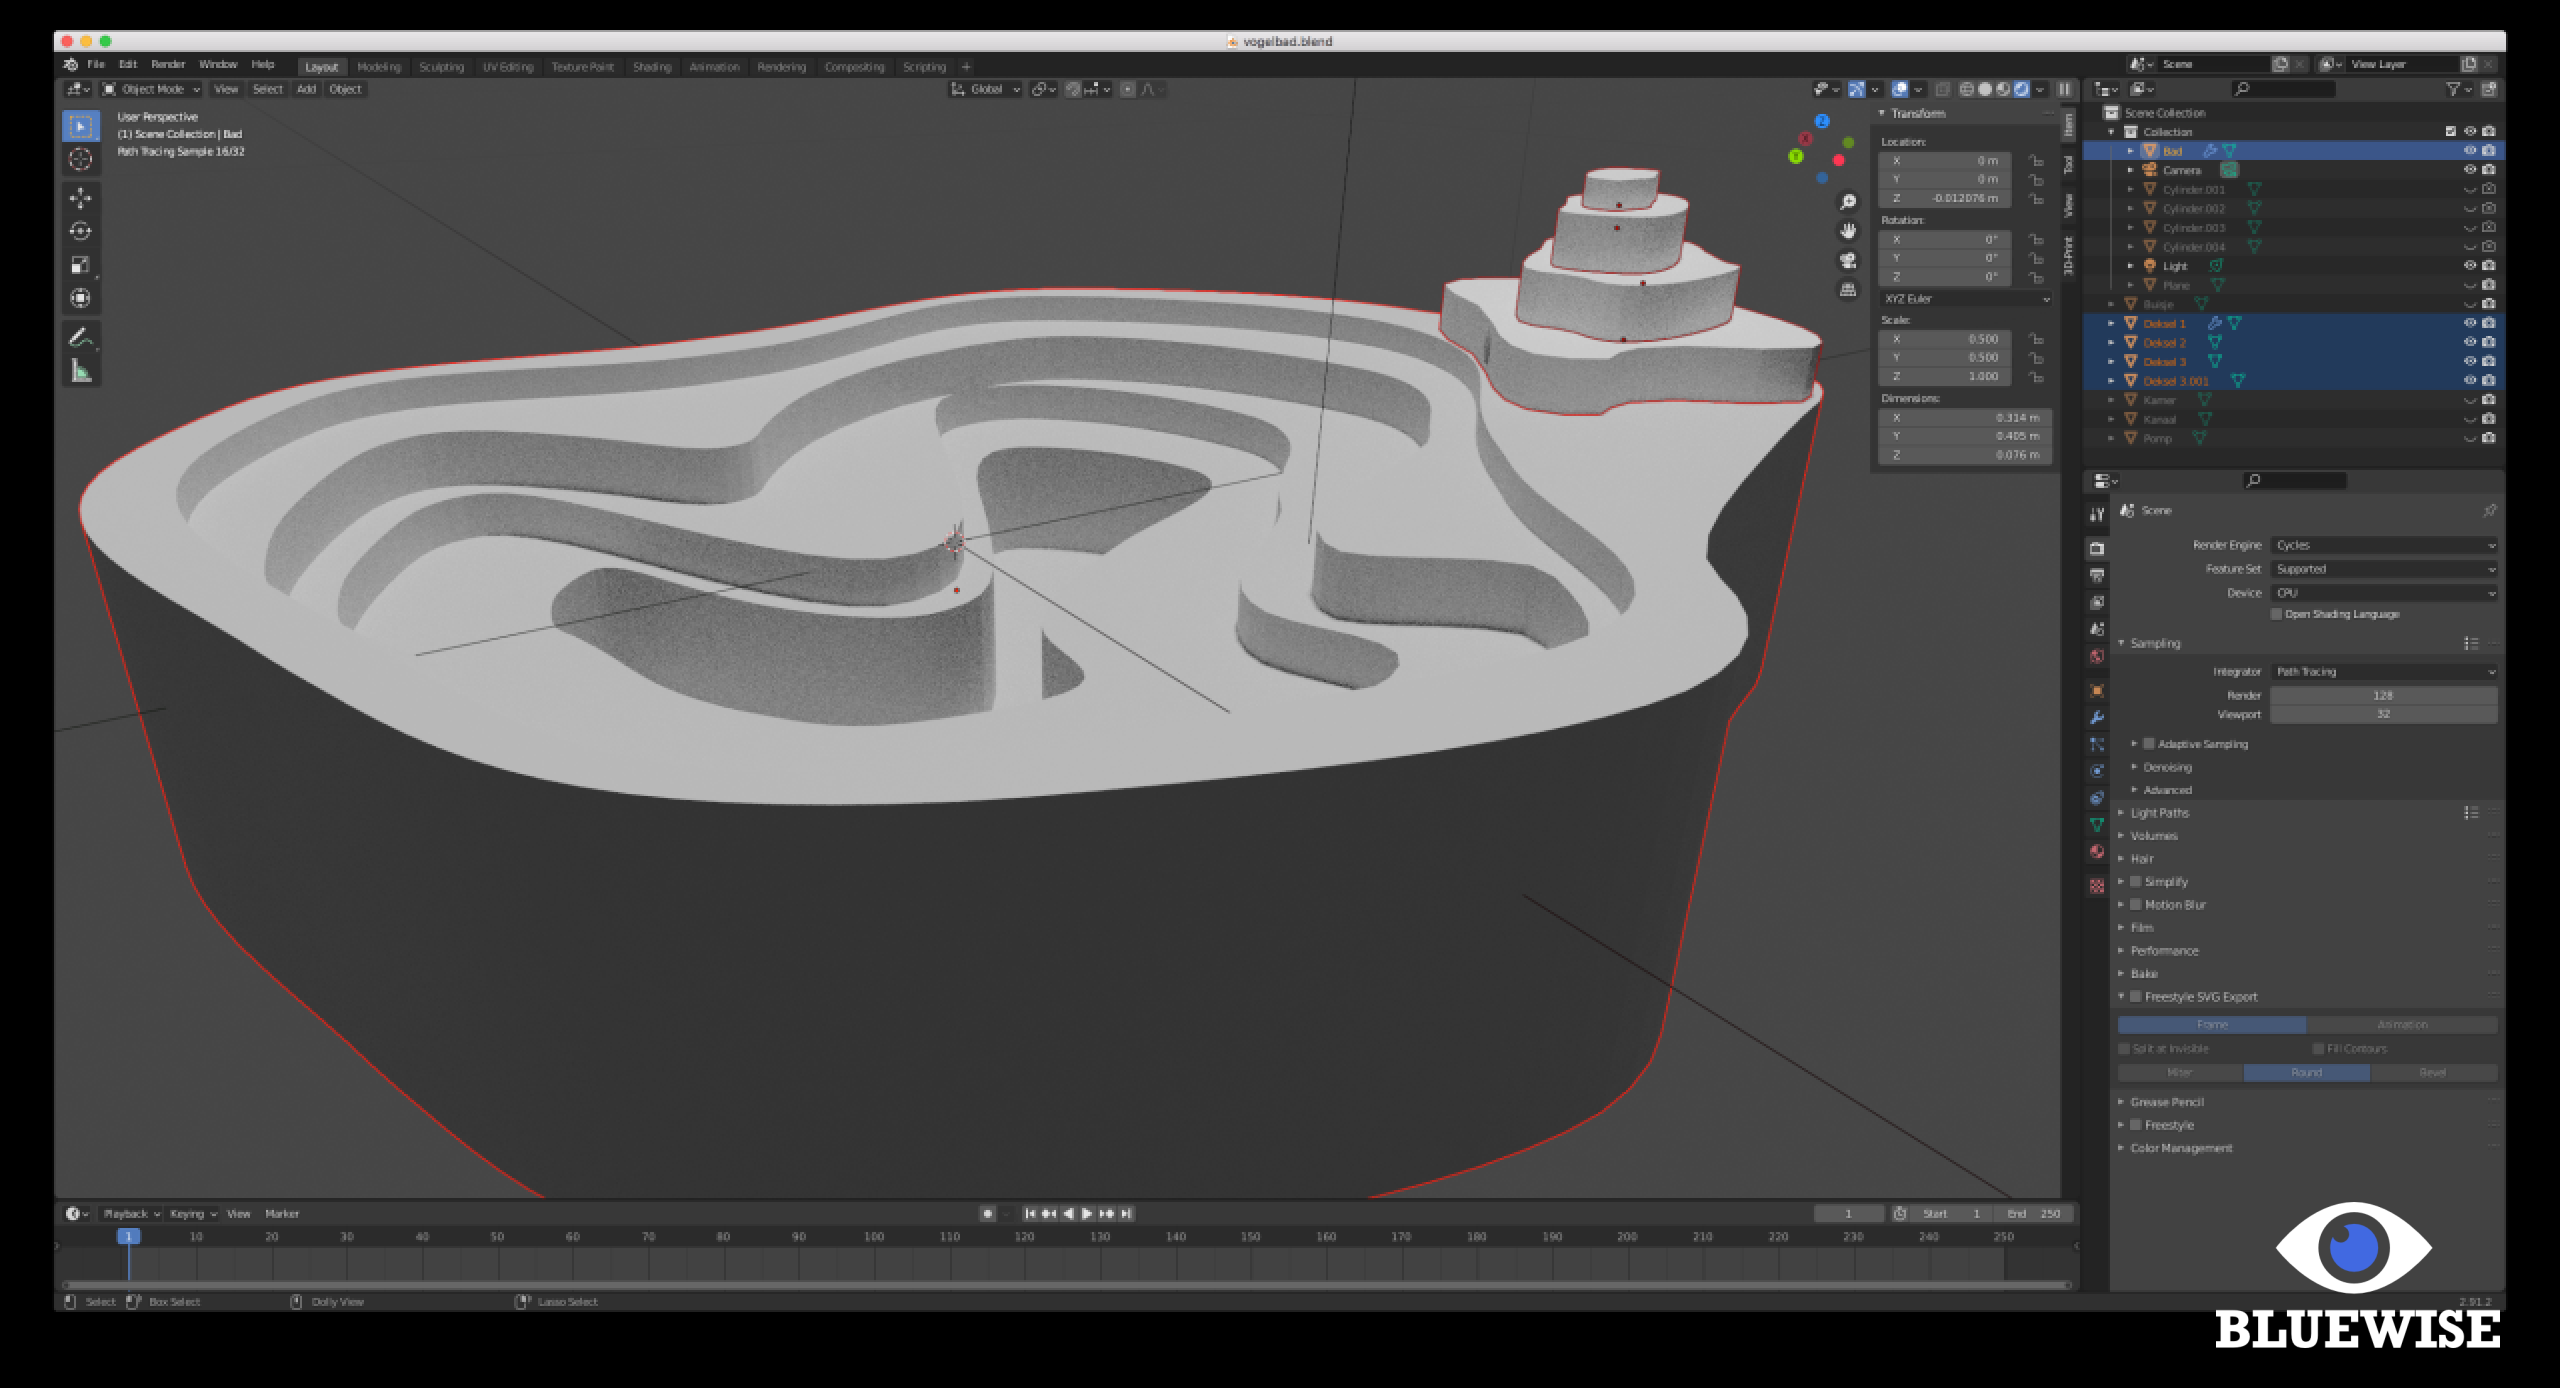Viewport: 2560px width, 1388px height.
Task: Open the Render menu
Action: (168, 64)
